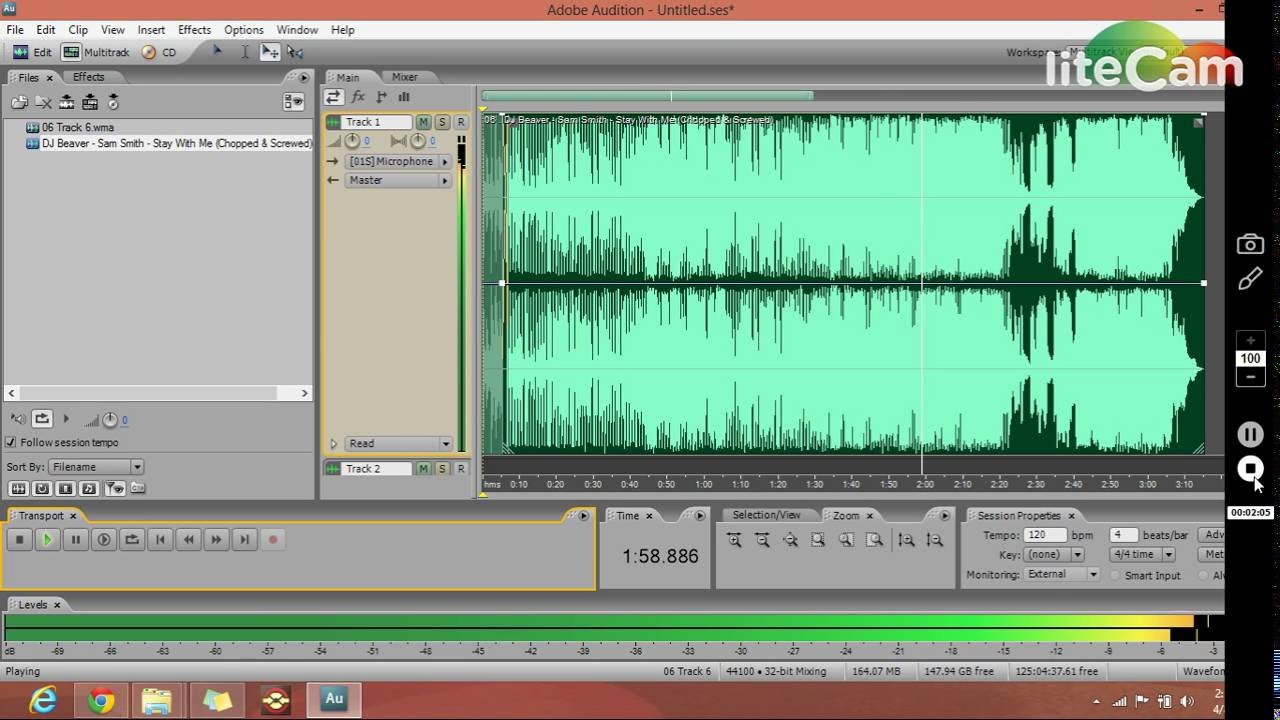The height and width of the screenshot is (720, 1280).
Task: Mute Track 2 with M button
Action: [424, 469]
